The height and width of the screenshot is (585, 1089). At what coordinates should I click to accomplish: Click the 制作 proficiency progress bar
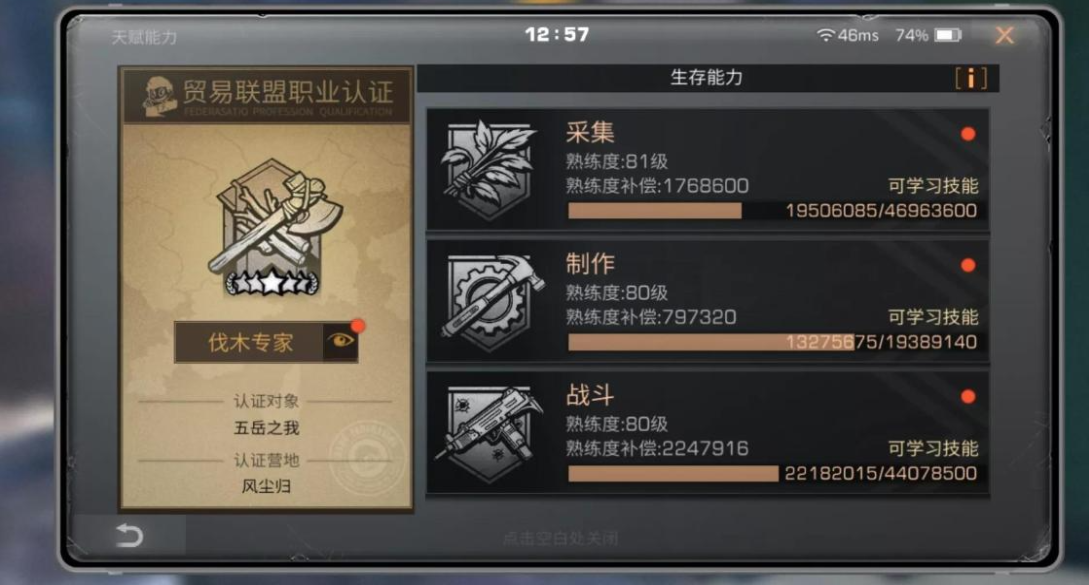[772, 342]
